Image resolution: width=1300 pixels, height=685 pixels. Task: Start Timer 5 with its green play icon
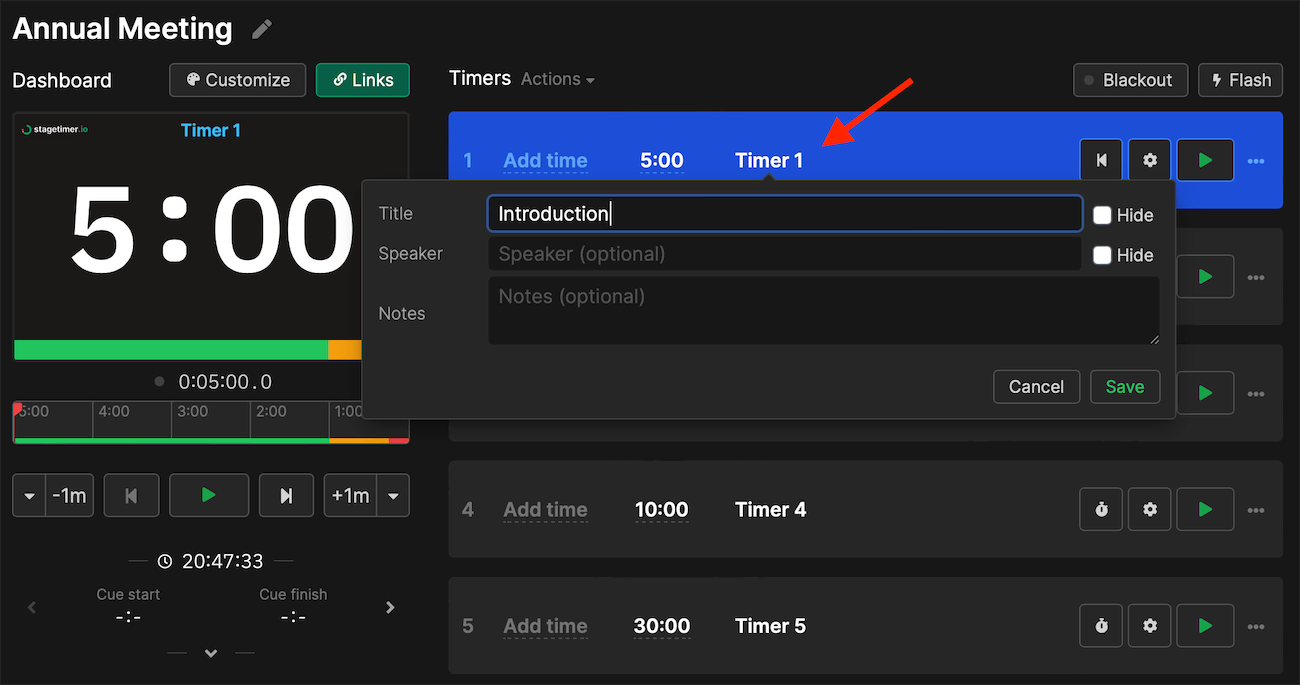tap(1205, 625)
